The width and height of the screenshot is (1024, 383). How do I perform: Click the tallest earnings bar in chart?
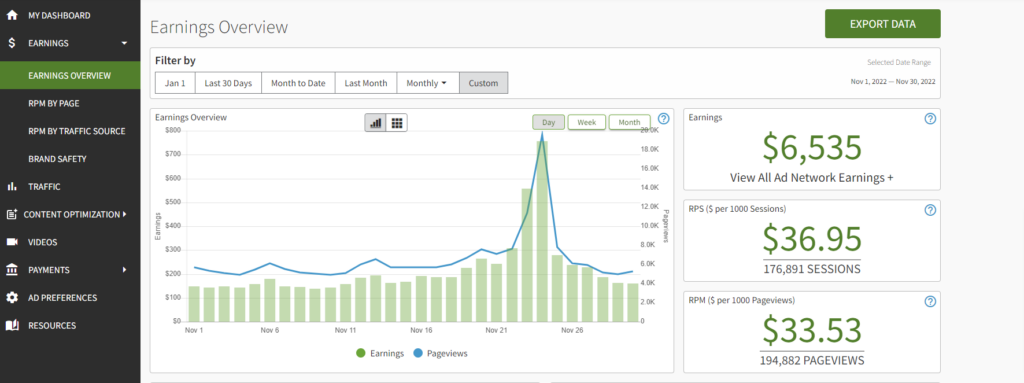[x=541, y=231]
